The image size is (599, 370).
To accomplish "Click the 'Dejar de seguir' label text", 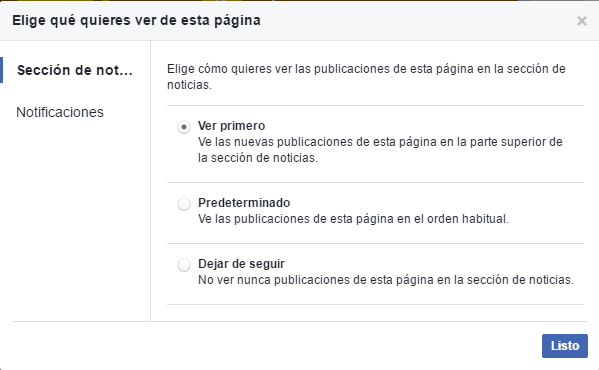I will pyautogui.click(x=241, y=264).
